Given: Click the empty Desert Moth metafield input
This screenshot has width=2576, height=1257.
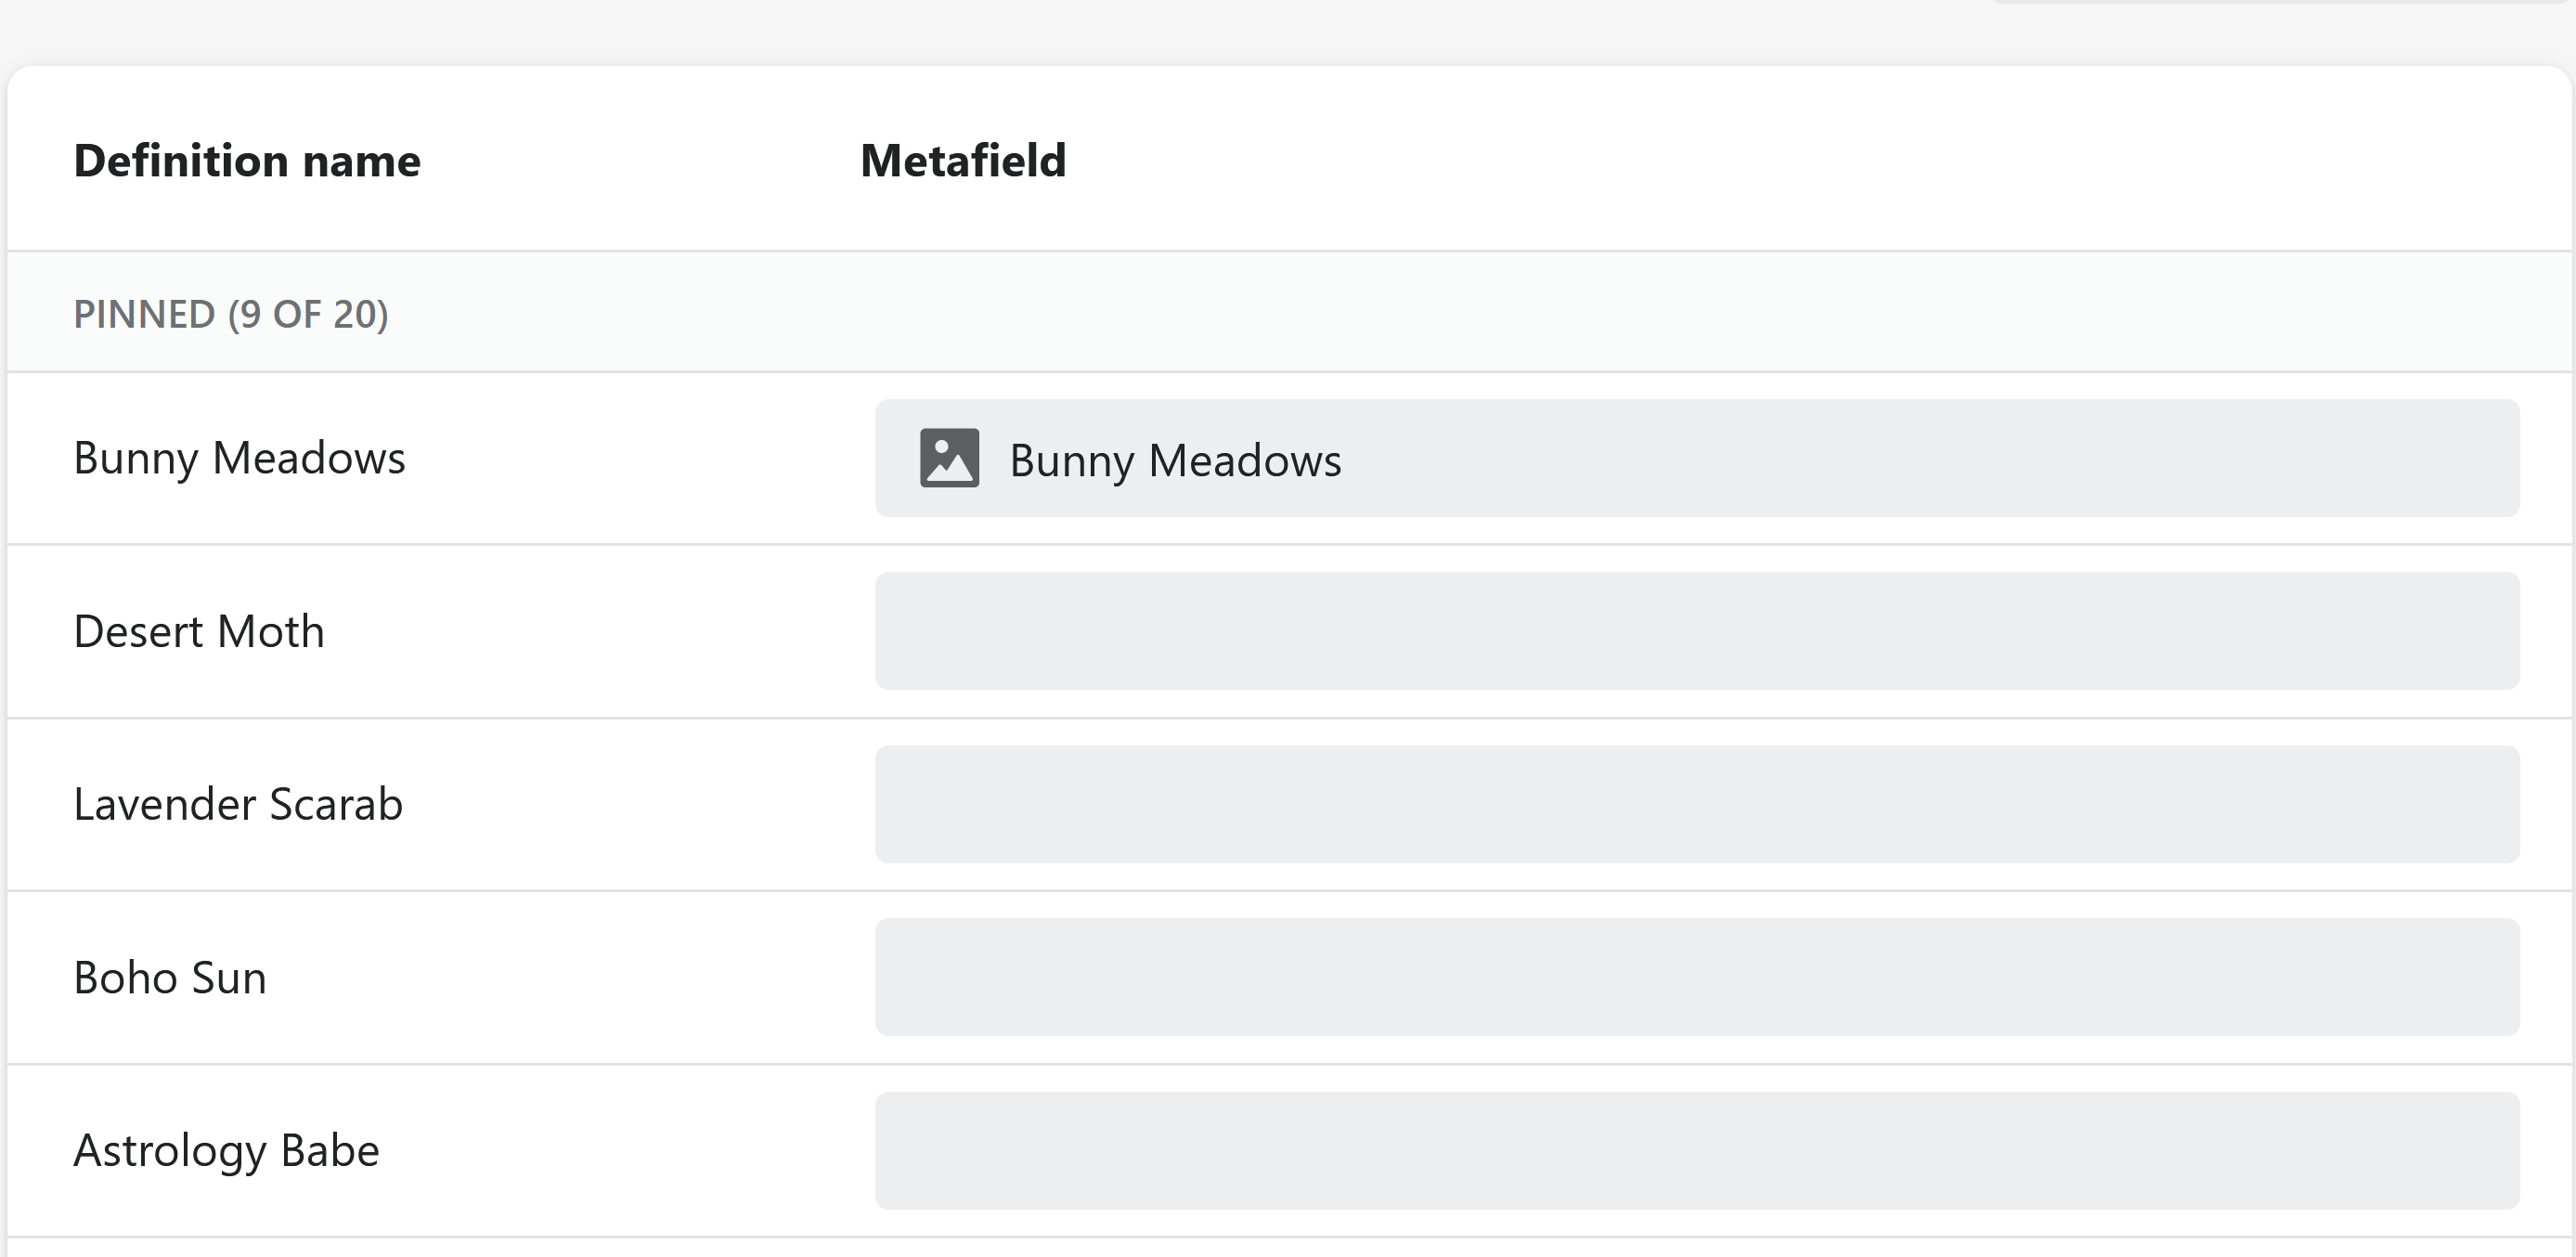Looking at the screenshot, I should pyautogui.click(x=1696, y=631).
